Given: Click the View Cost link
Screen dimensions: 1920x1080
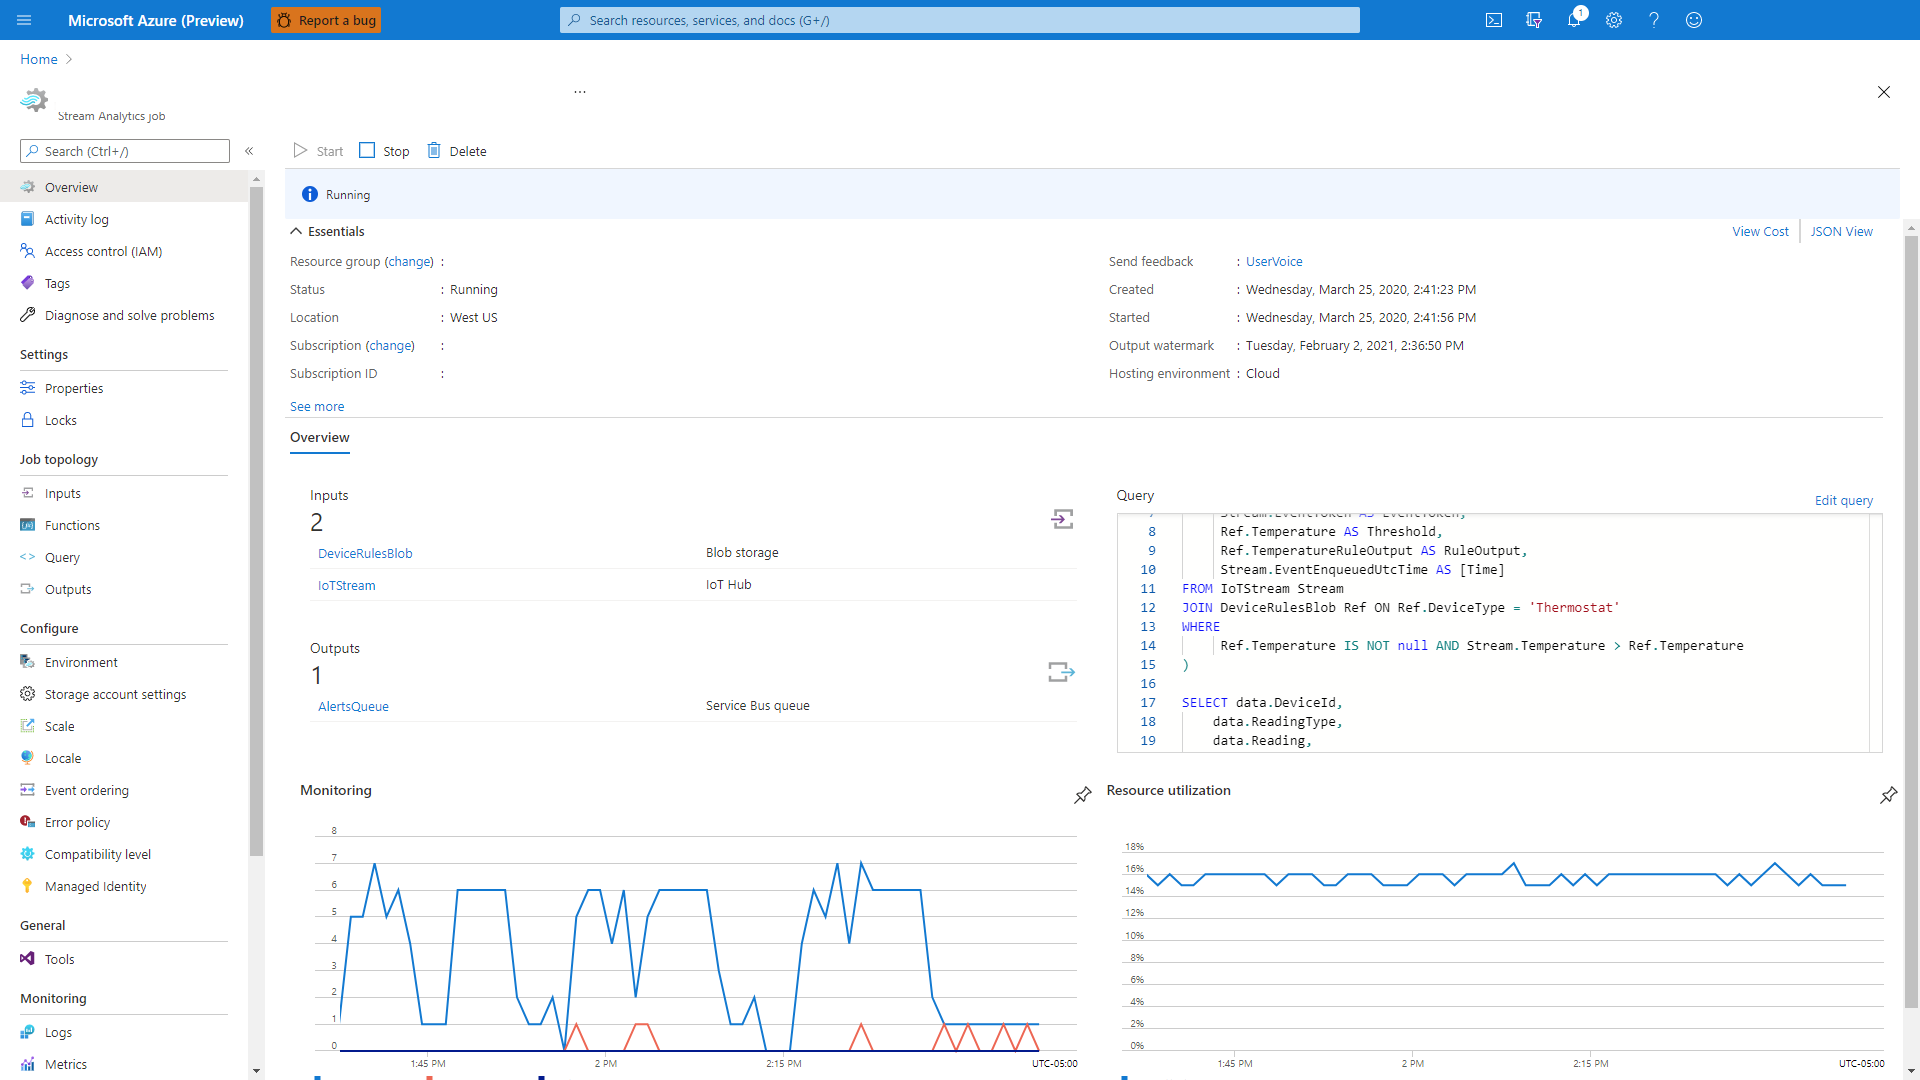Looking at the screenshot, I should [x=1759, y=231].
